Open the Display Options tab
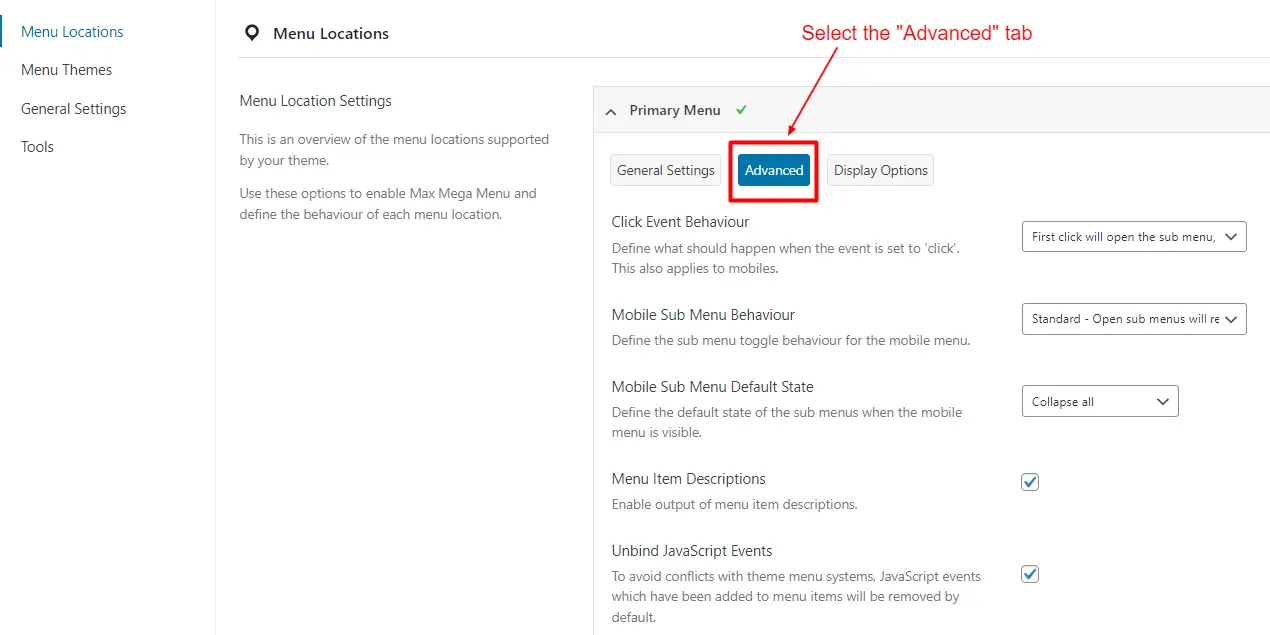This screenshot has width=1270, height=635. pyautogui.click(x=880, y=170)
